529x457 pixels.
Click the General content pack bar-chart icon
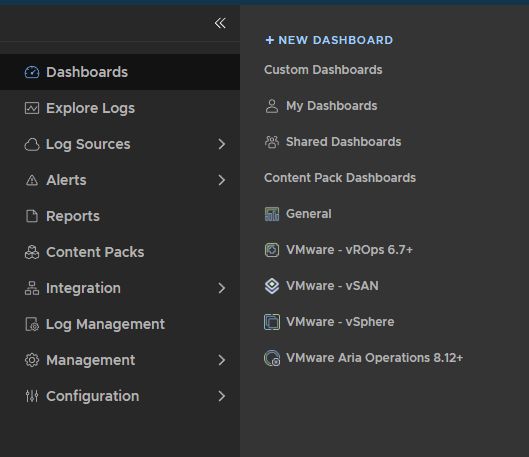[272, 214]
